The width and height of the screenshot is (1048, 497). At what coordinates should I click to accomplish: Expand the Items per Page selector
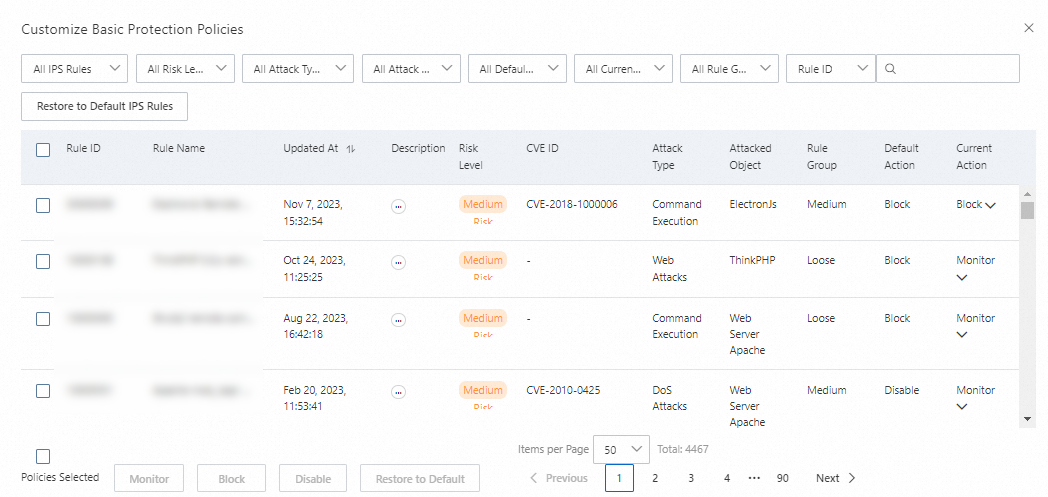coord(621,450)
